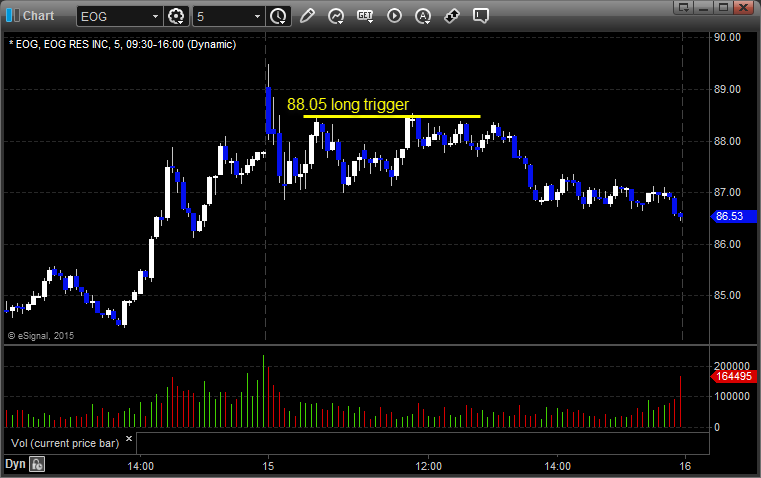Click the blue 86.53 current price marker

733,216
